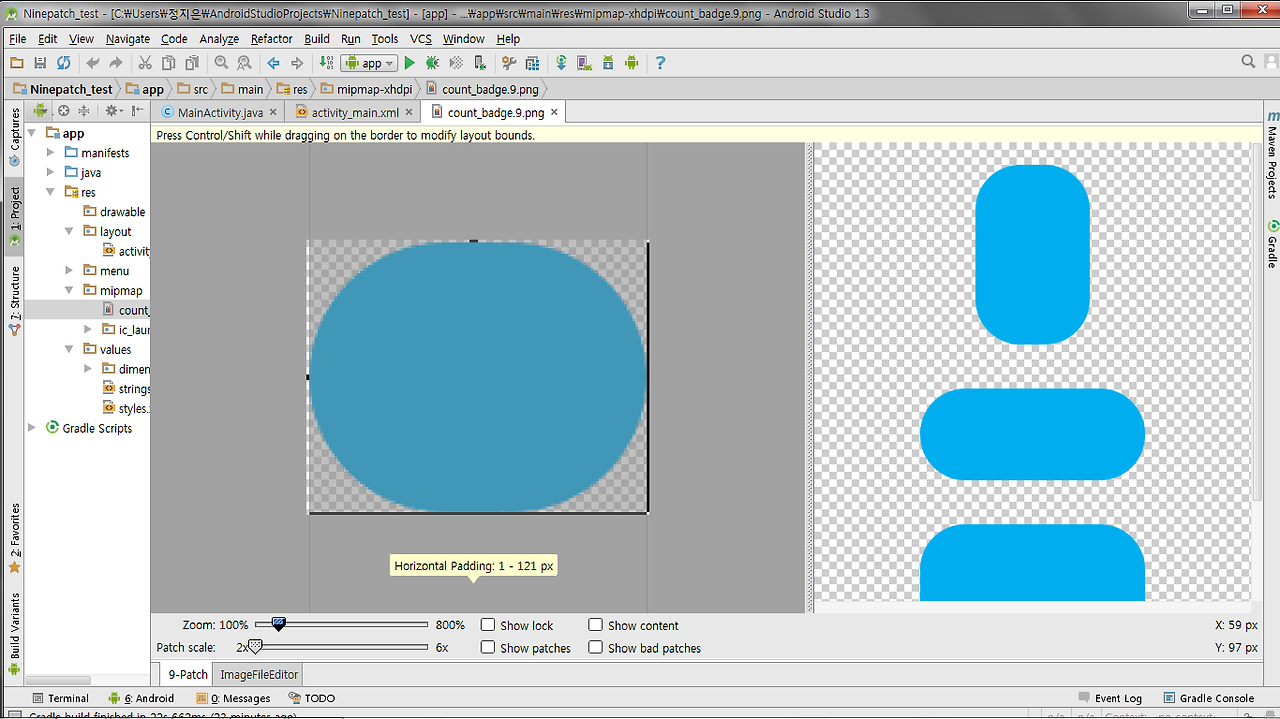
Task: Click the Save All floppy disk icon
Action: (40, 63)
